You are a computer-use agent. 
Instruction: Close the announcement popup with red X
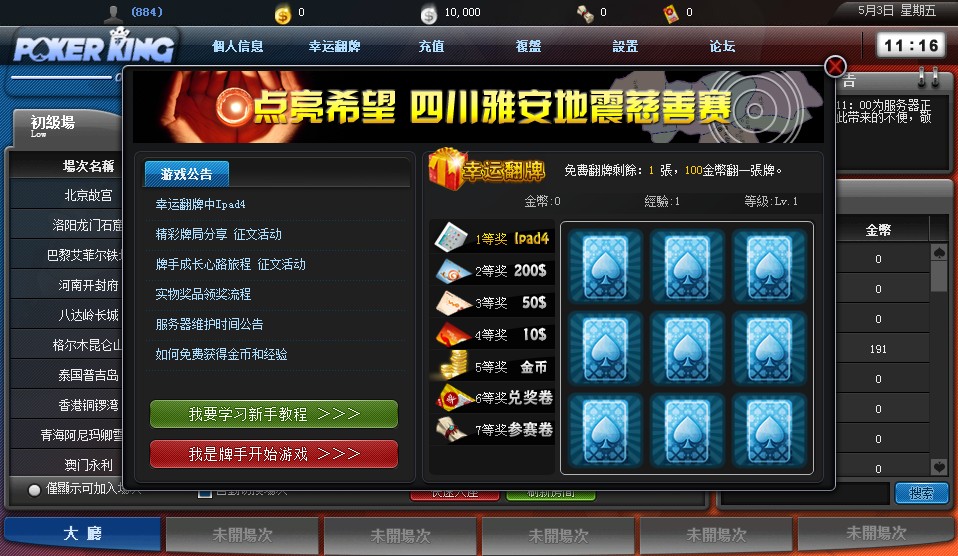(x=835, y=66)
